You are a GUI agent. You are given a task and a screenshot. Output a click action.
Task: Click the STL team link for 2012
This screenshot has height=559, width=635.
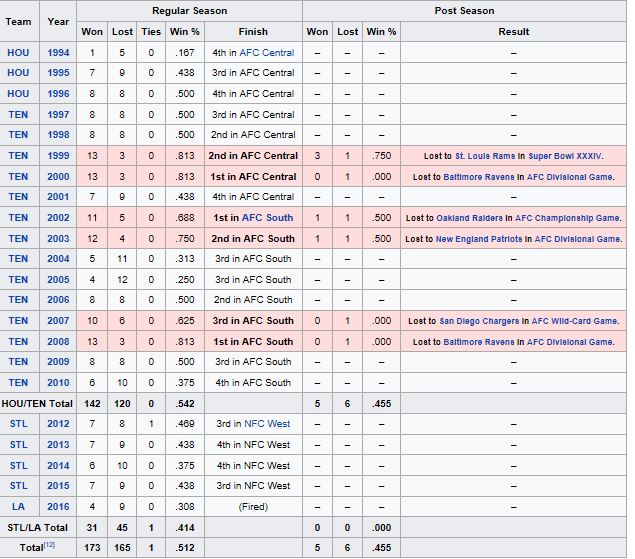coord(18,424)
